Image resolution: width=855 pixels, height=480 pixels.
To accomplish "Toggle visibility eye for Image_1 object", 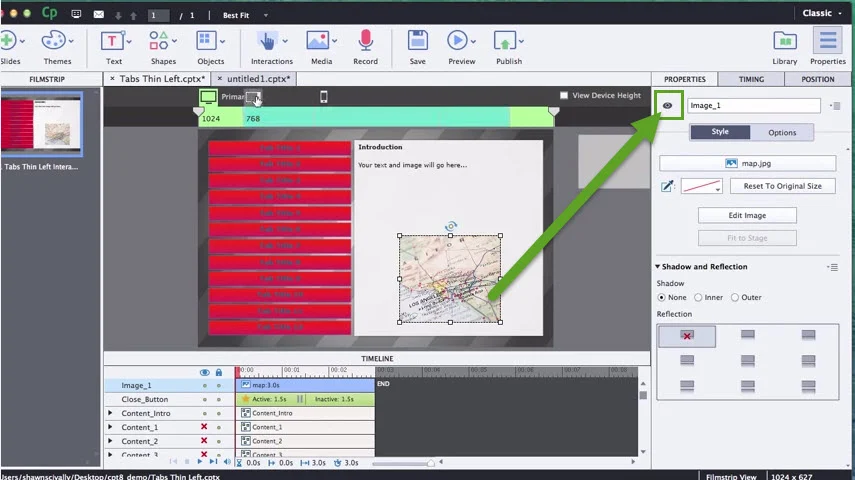I will [x=668, y=105].
